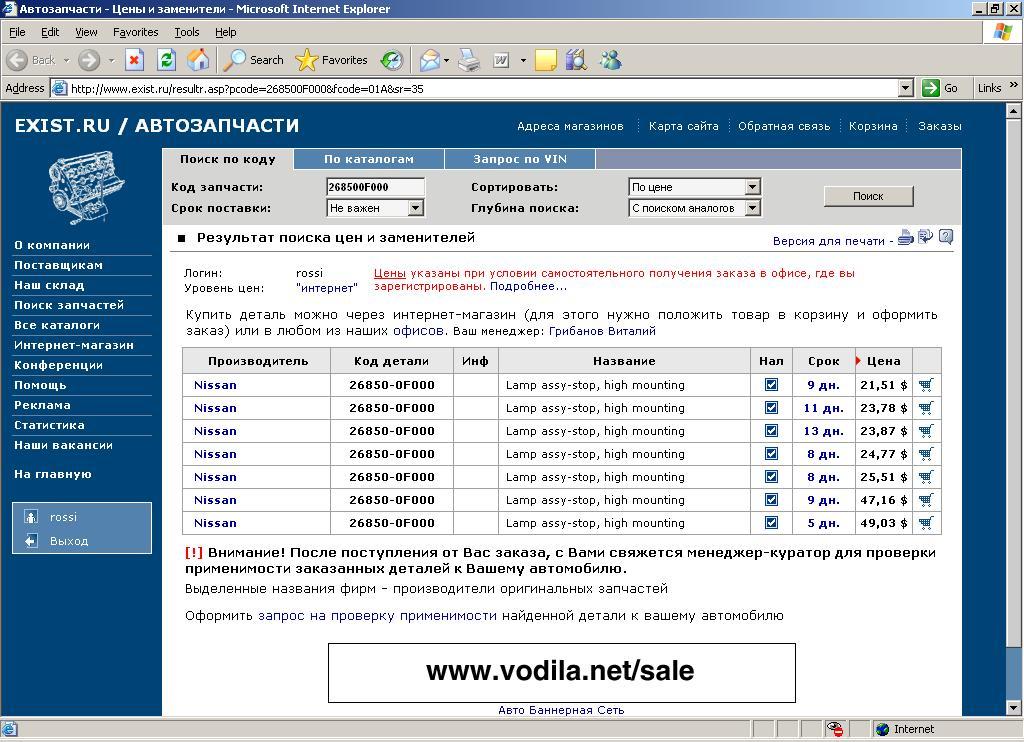Stop page loading with the red X icon

(x=135, y=60)
